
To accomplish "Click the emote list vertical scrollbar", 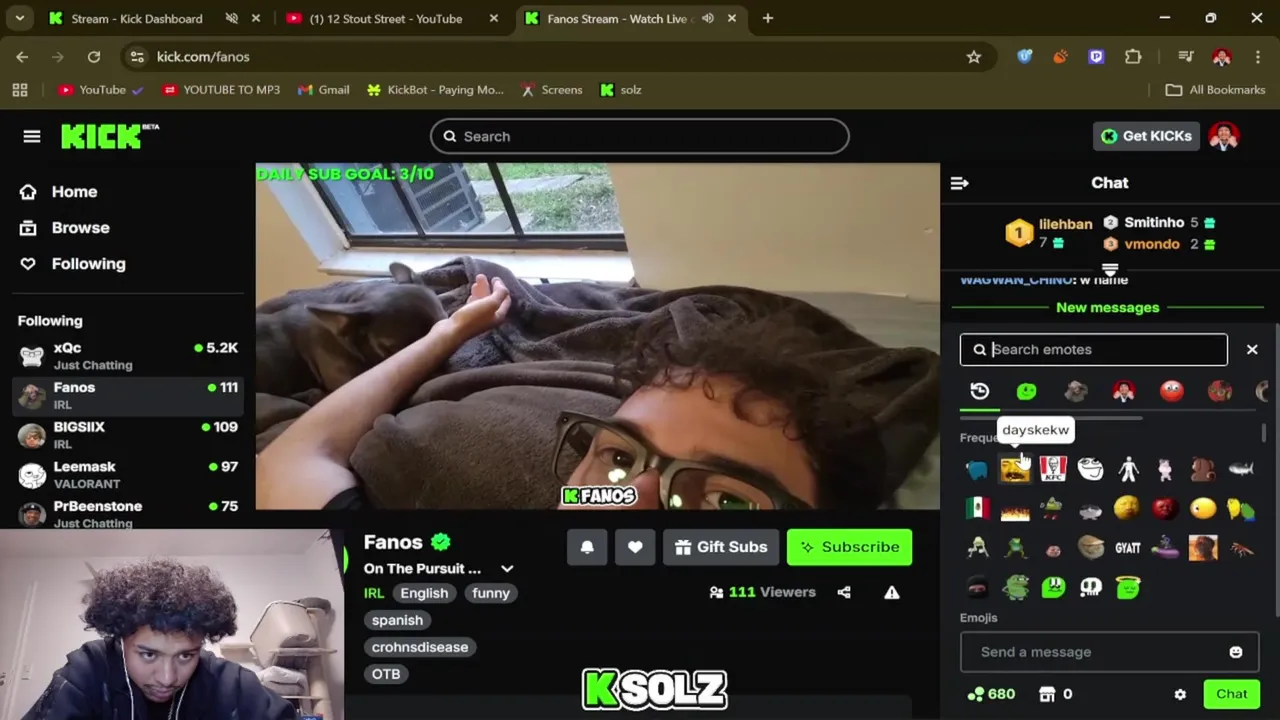I will (1264, 435).
